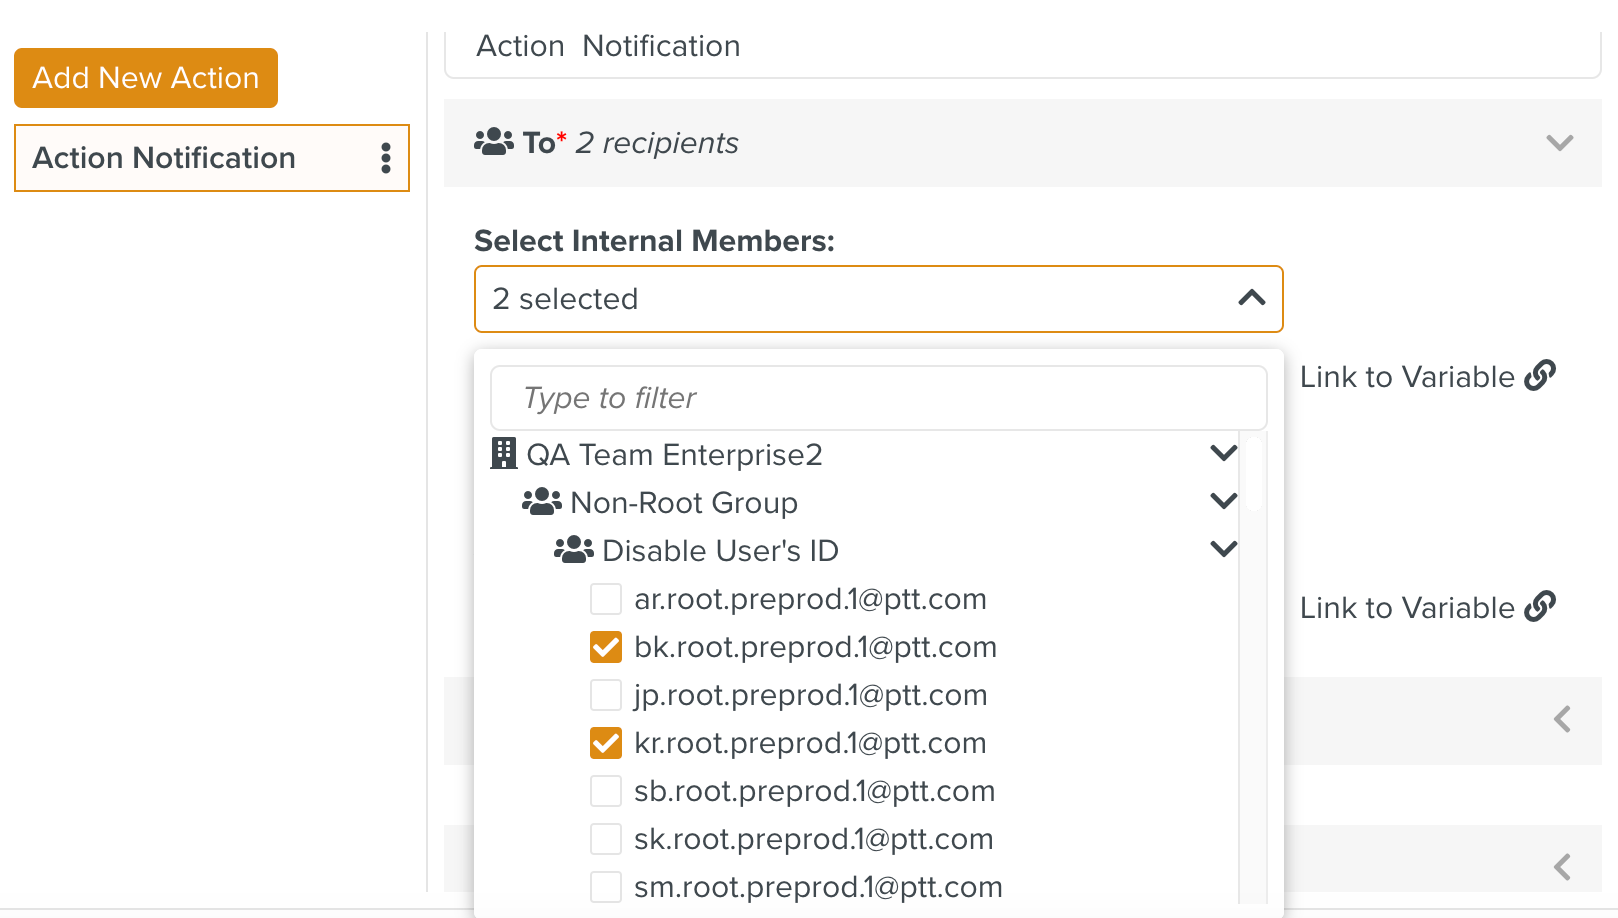
Task: Click the lower Link to Variable chain icon
Action: (1540, 607)
